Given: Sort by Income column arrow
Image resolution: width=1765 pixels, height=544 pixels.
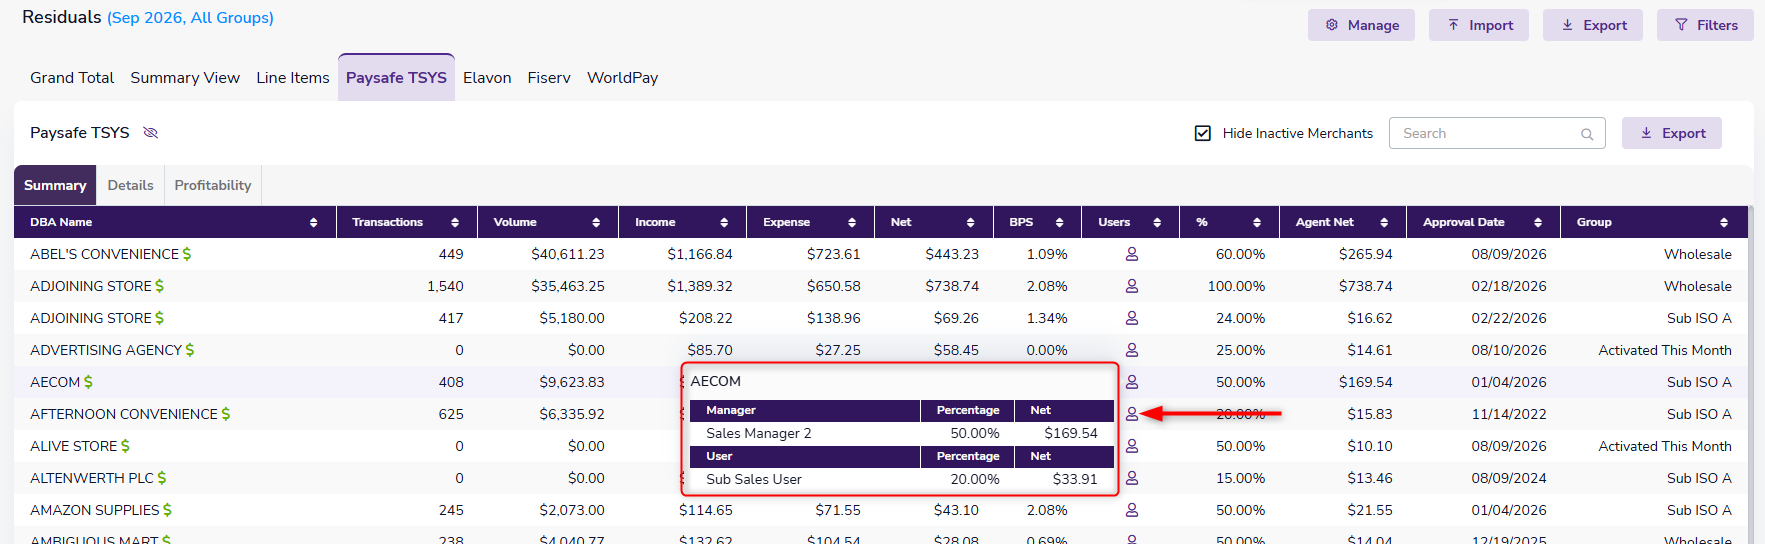Looking at the screenshot, I should point(724,222).
